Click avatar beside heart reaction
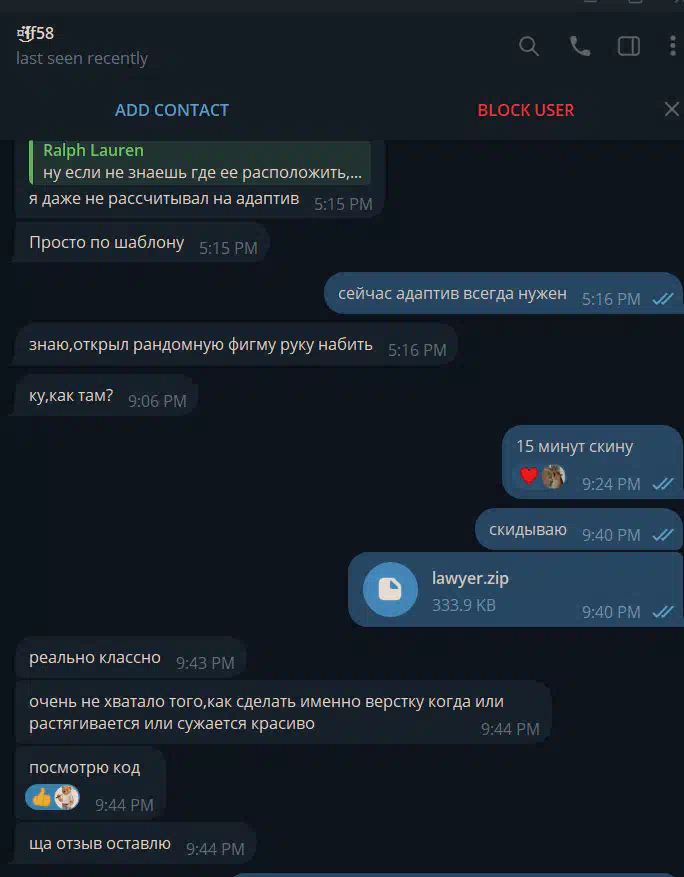The image size is (684, 877). click(553, 476)
